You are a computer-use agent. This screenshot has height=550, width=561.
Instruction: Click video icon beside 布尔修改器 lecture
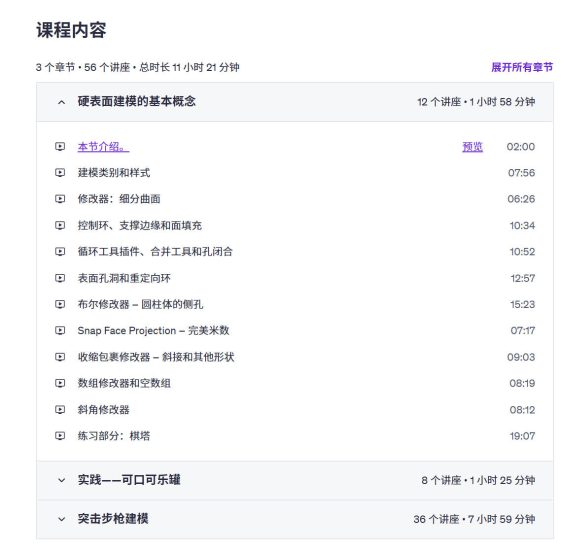coord(60,304)
